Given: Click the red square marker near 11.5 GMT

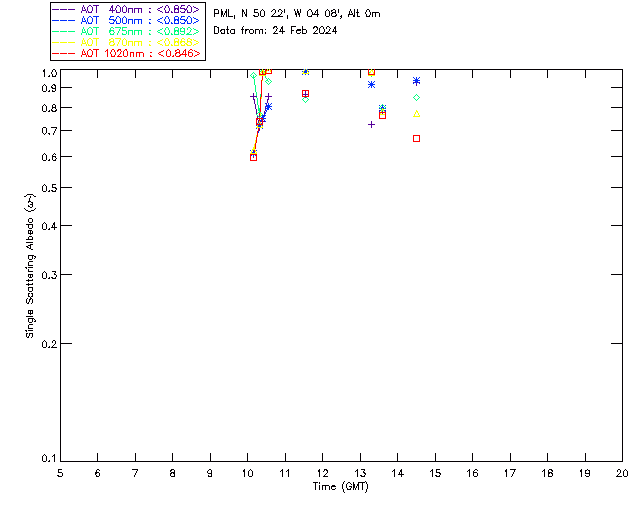Looking at the screenshot, I should [x=305, y=94].
